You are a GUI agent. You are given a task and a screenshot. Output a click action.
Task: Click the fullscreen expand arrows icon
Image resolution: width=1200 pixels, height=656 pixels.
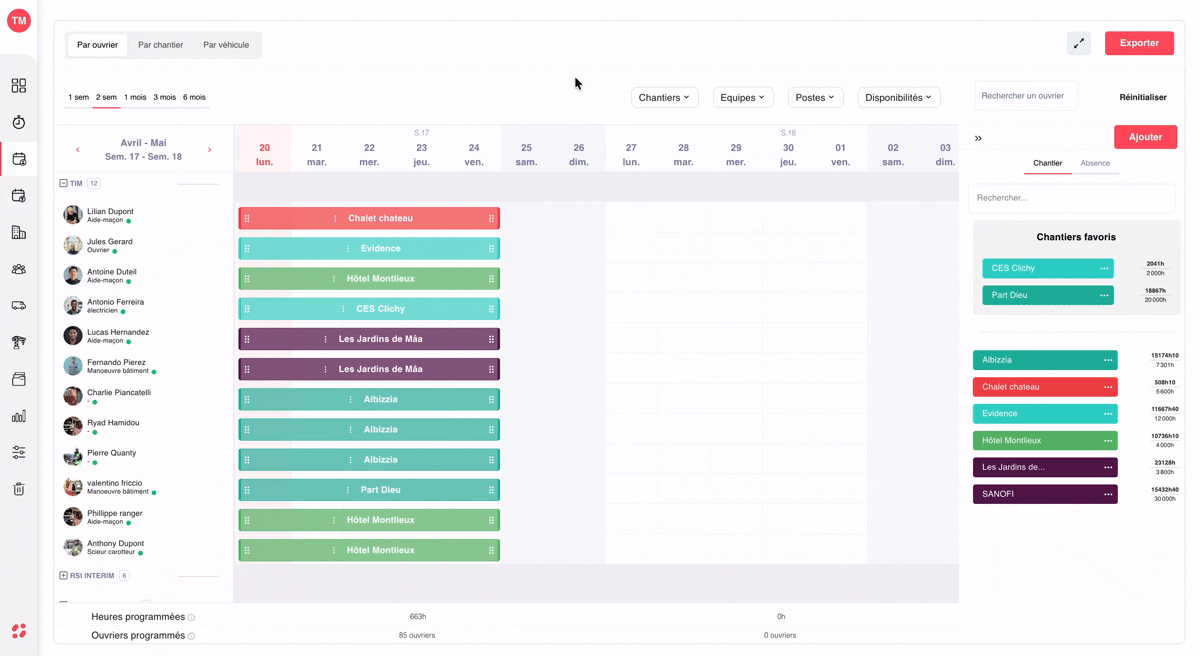point(1079,43)
